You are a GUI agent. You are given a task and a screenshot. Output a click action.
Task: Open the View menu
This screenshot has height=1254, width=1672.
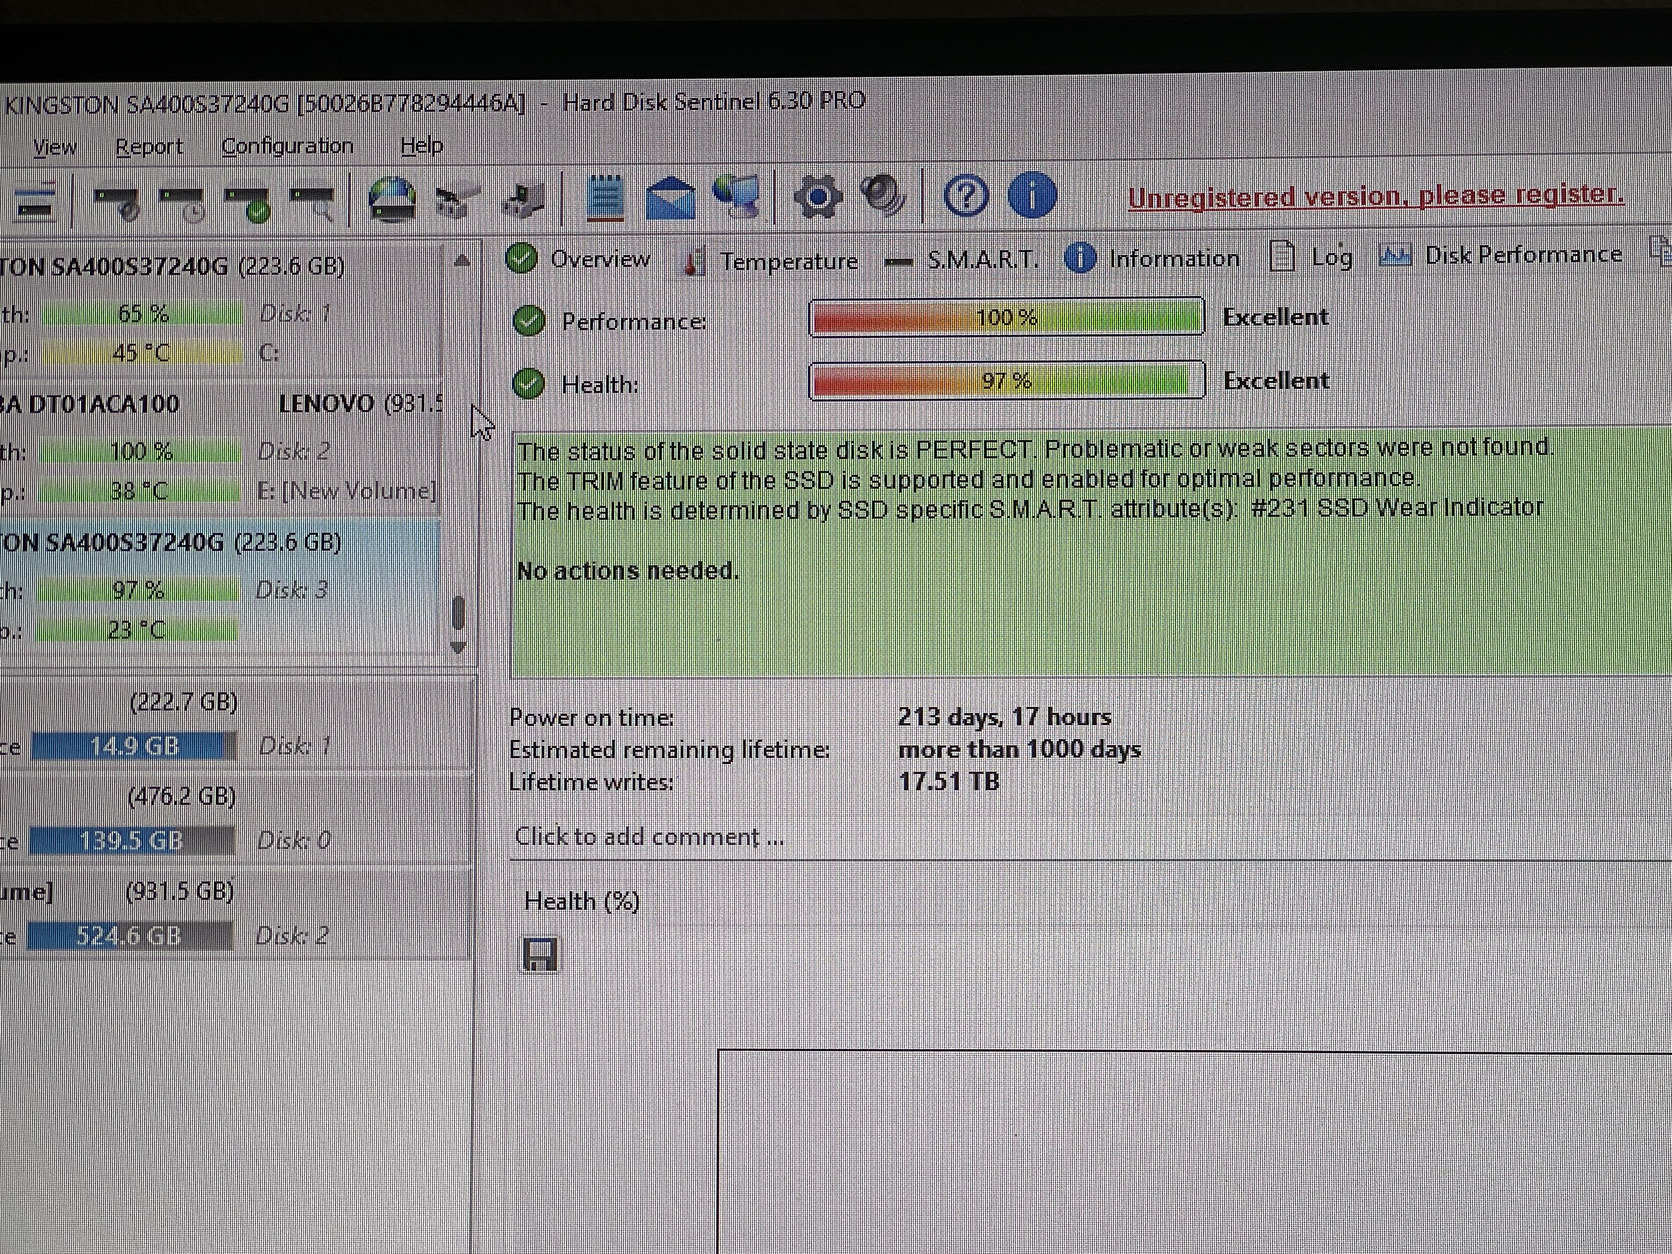[x=55, y=147]
